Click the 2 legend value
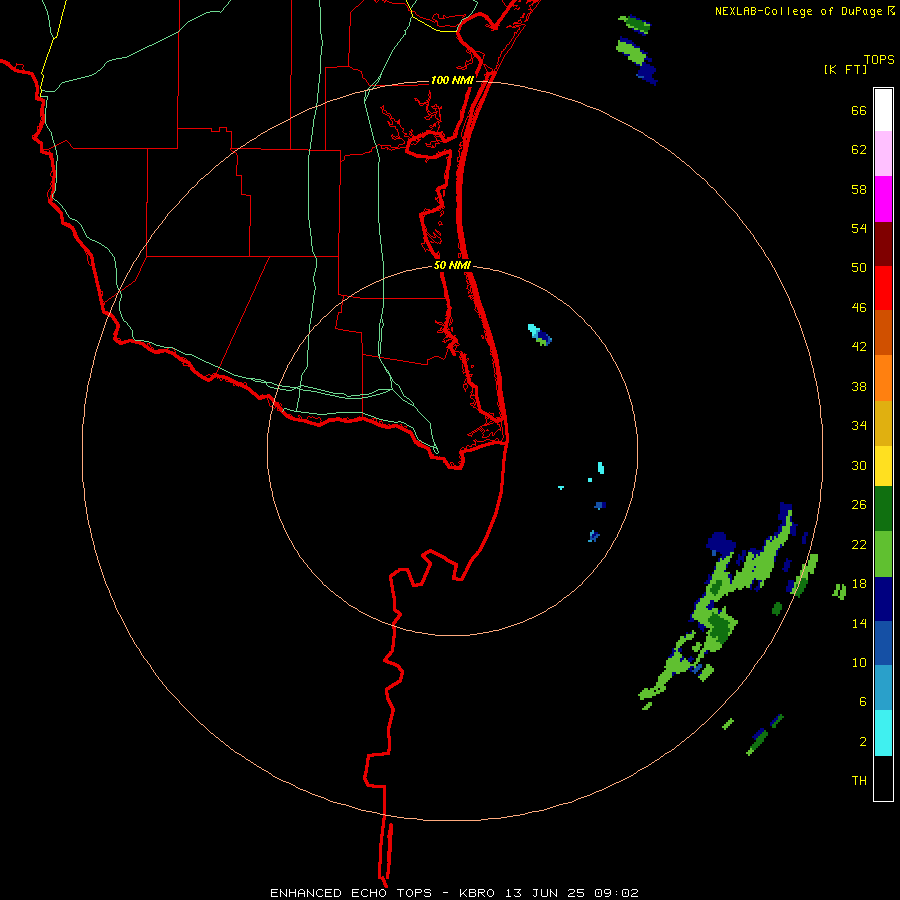This screenshot has height=900, width=900. pos(863,741)
